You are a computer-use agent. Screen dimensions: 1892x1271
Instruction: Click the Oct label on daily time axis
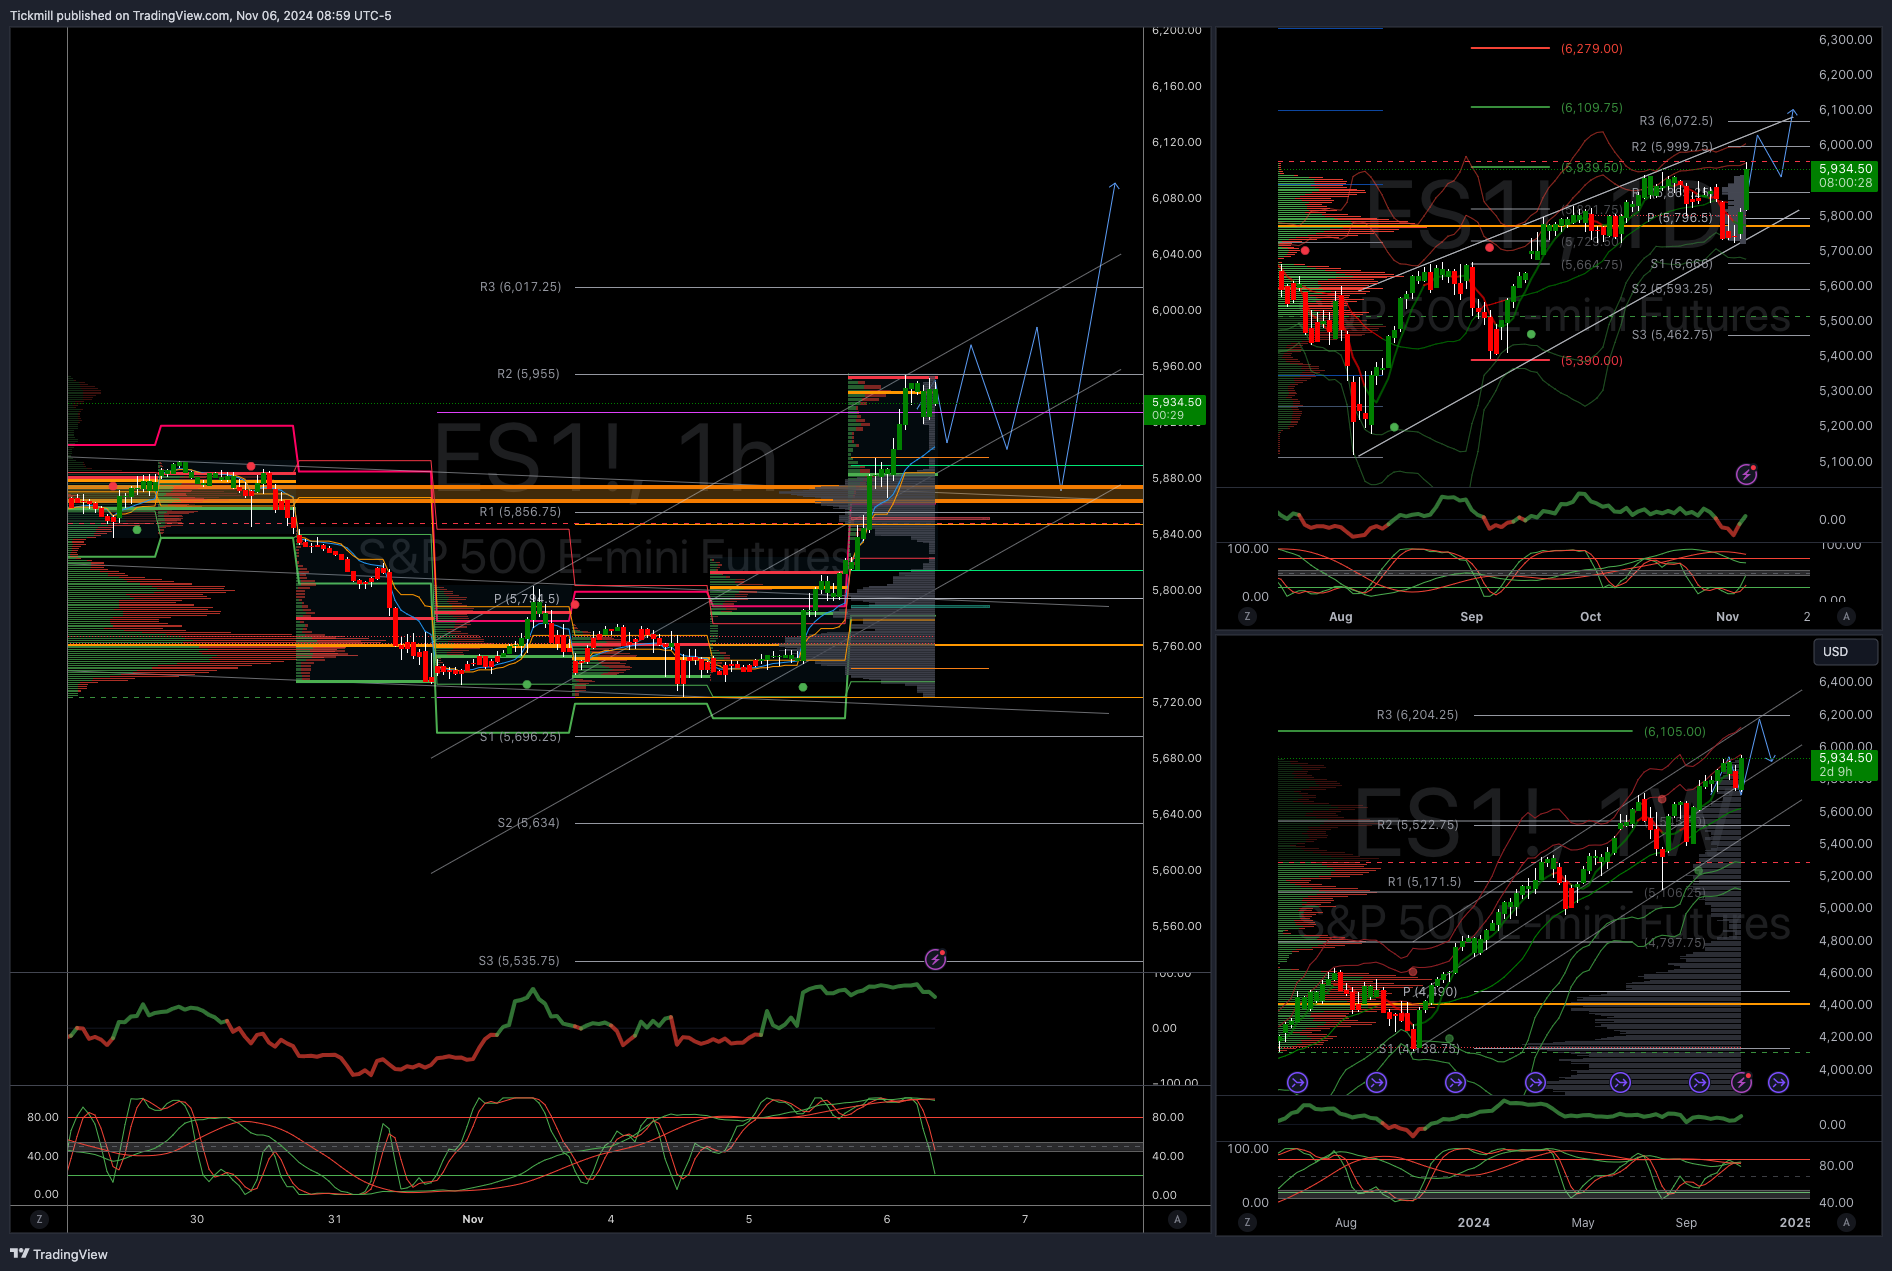(1590, 616)
